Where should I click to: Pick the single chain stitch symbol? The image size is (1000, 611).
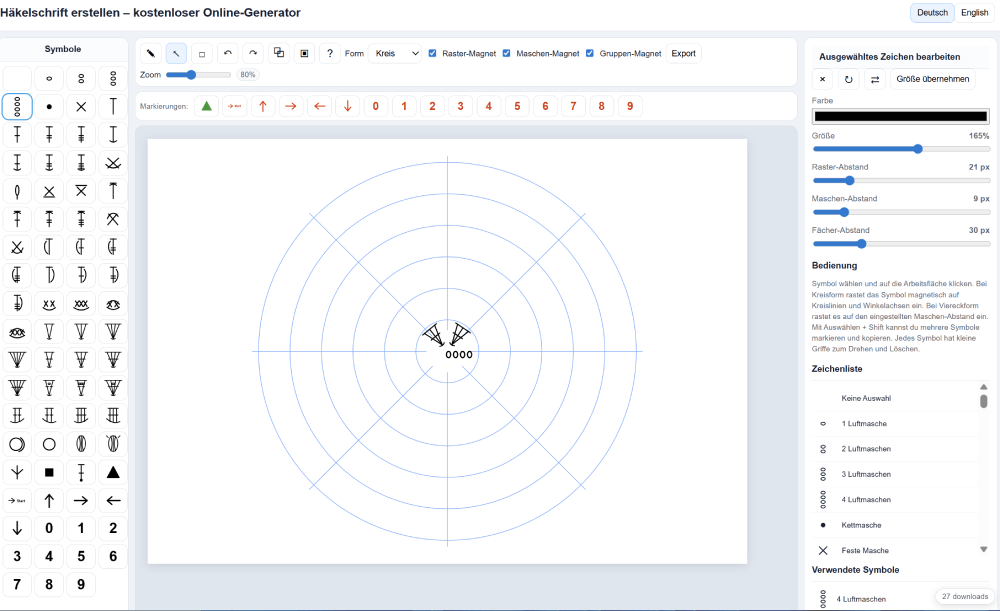coord(49,78)
